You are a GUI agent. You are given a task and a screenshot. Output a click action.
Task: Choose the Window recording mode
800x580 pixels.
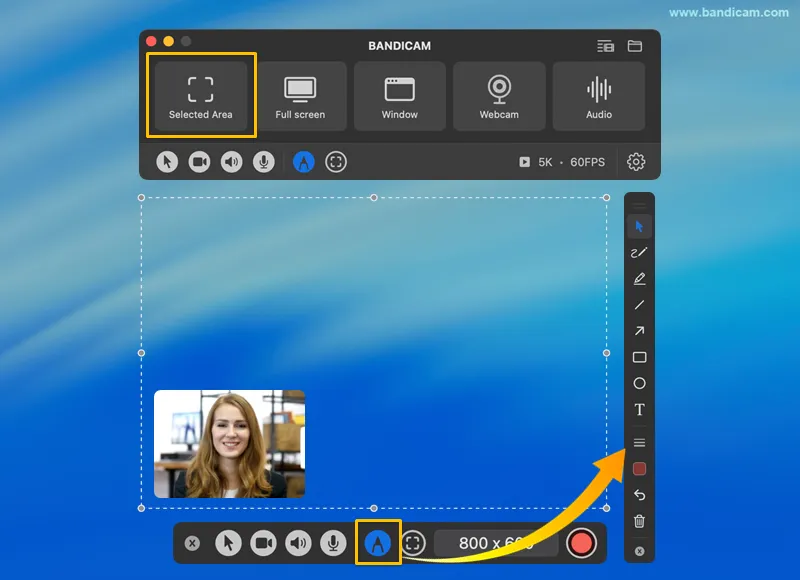[399, 96]
